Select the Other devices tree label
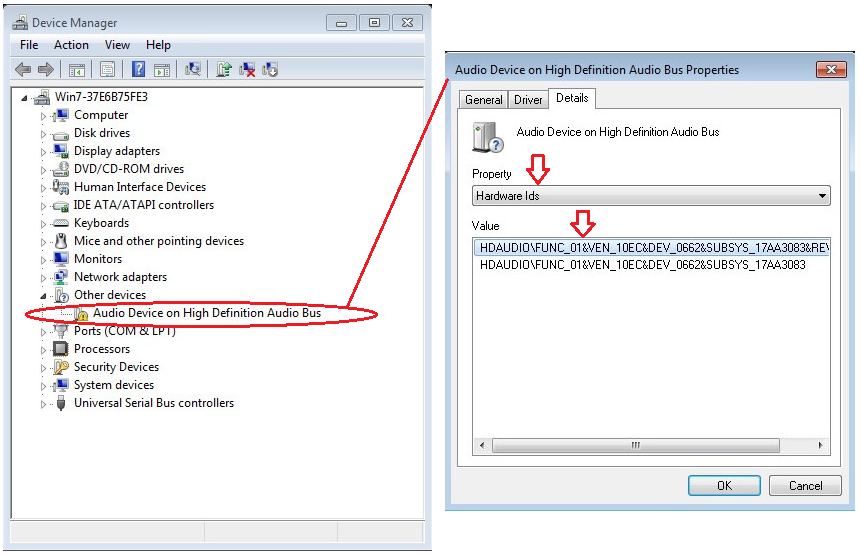This screenshot has height=555, width=860. (x=110, y=295)
